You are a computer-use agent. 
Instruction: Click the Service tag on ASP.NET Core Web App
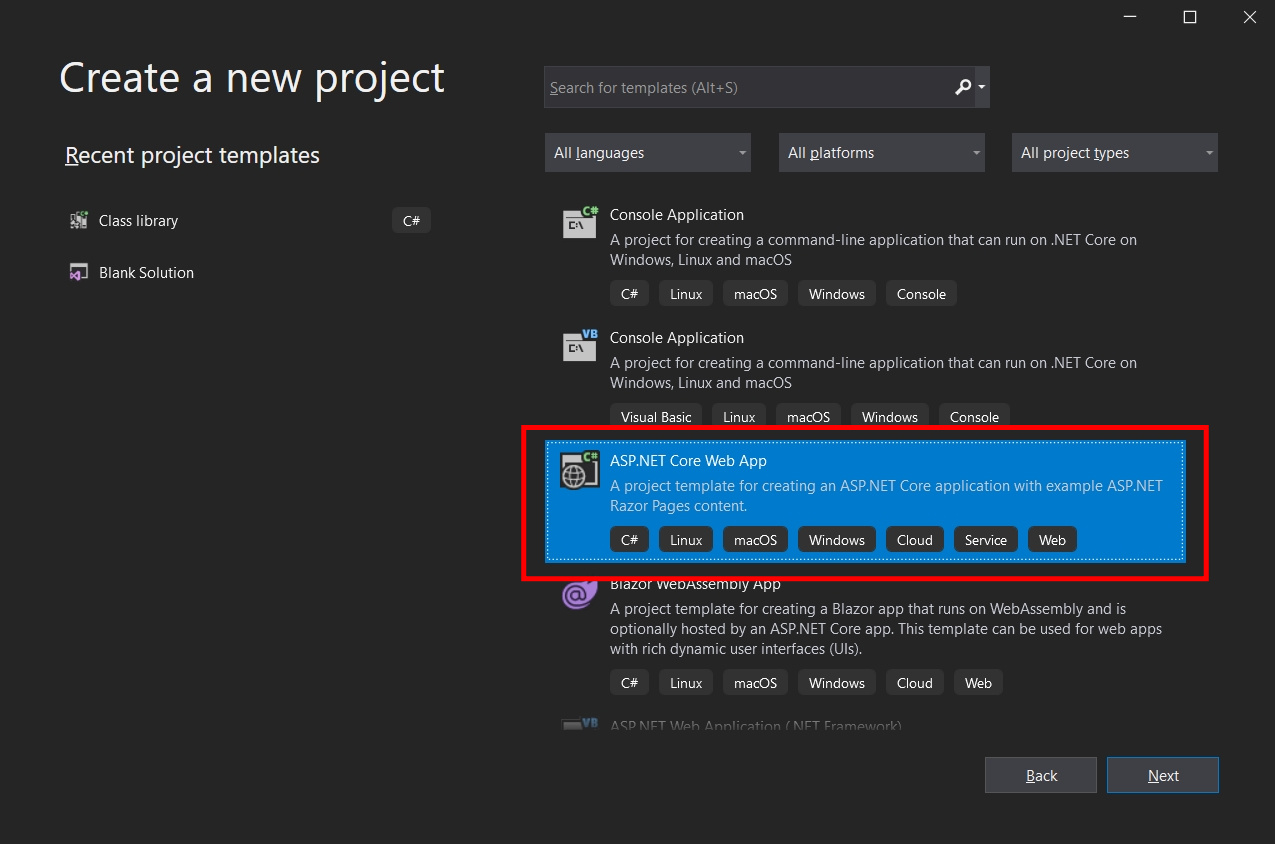pyautogui.click(x=985, y=540)
